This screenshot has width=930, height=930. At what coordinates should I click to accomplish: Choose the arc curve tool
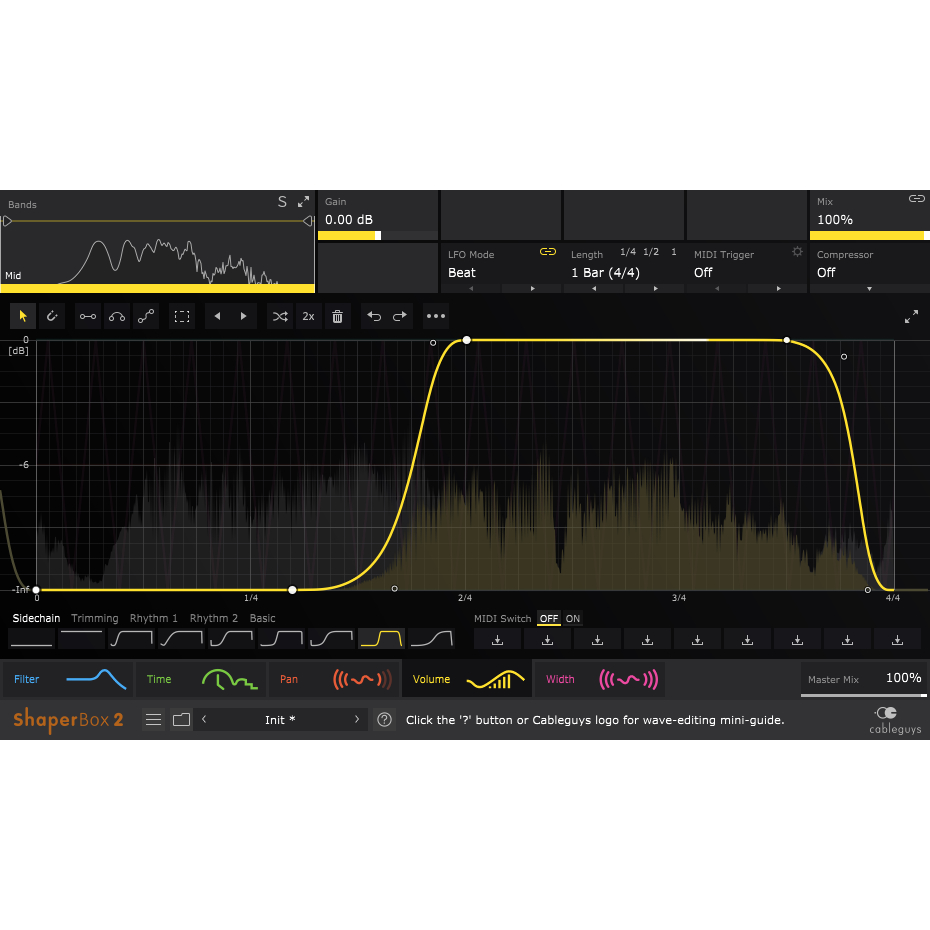click(x=117, y=316)
